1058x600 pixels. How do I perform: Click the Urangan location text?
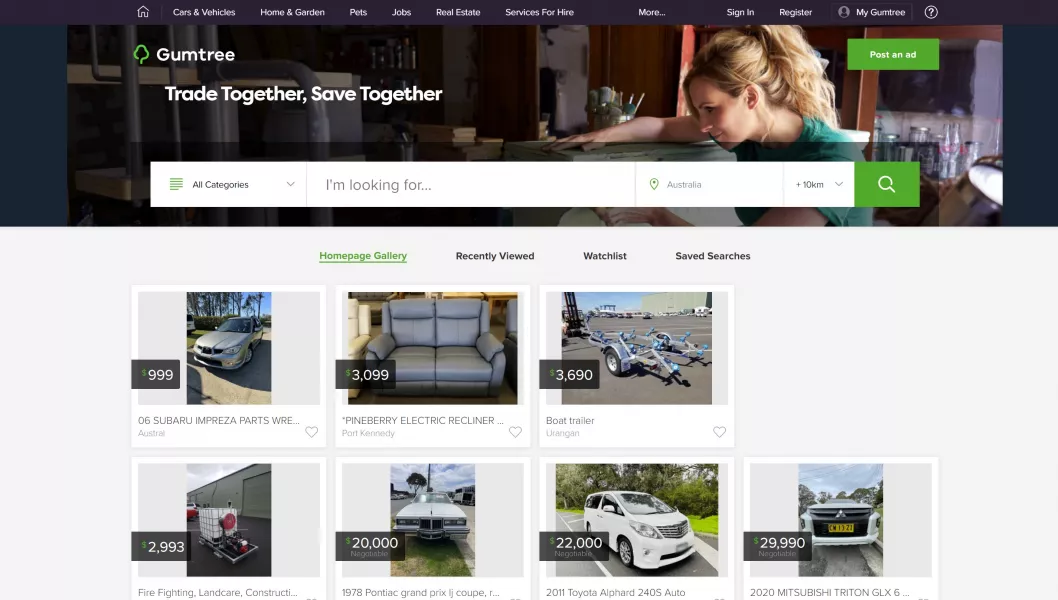point(563,433)
